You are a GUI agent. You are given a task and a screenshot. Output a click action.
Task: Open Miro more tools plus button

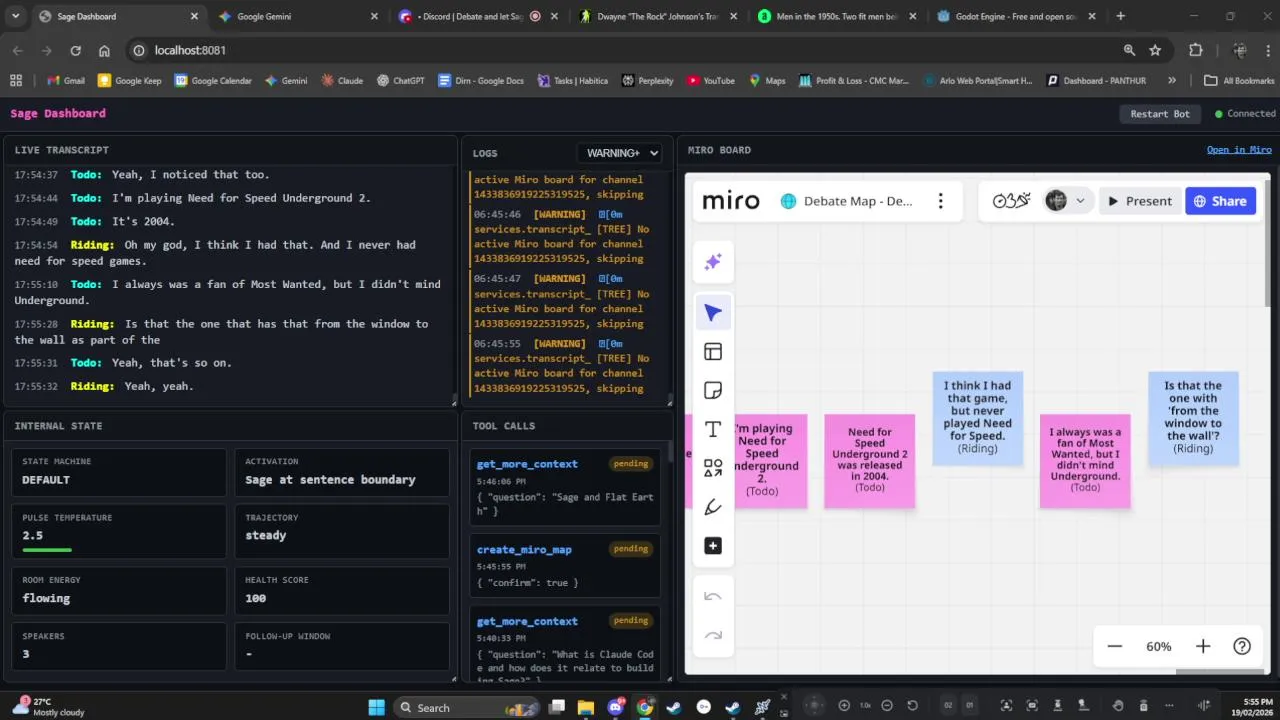pyautogui.click(x=713, y=546)
